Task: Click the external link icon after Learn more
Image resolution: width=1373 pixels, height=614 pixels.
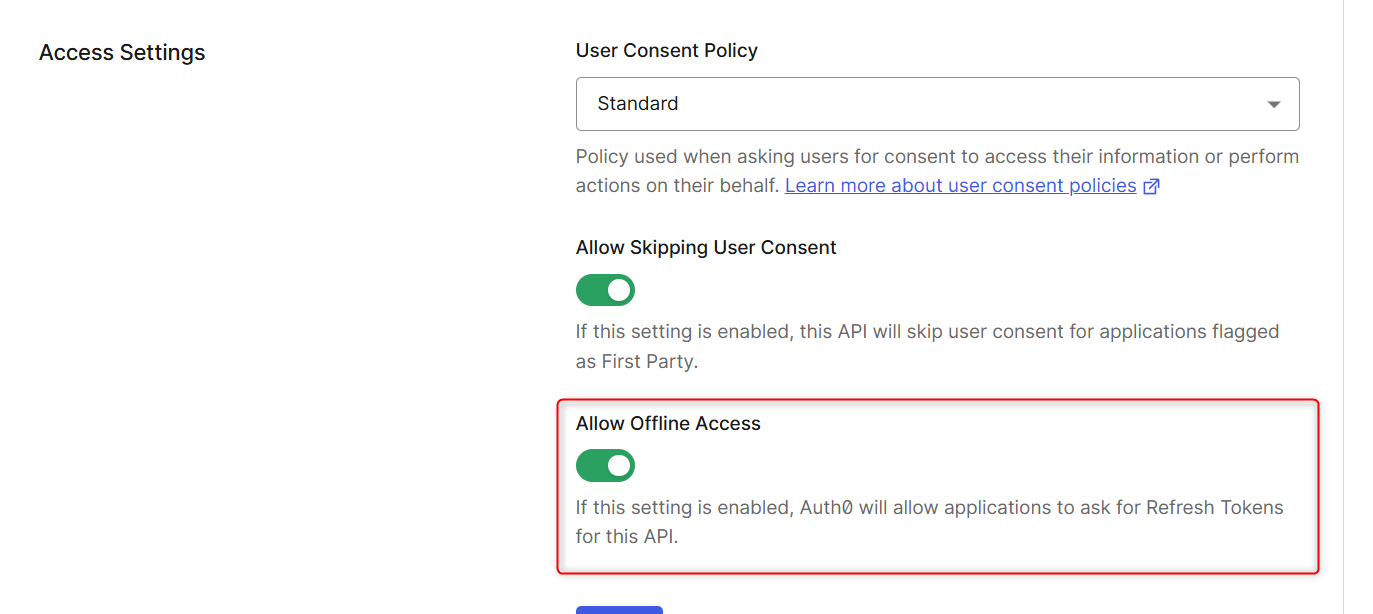Action: (x=1151, y=187)
